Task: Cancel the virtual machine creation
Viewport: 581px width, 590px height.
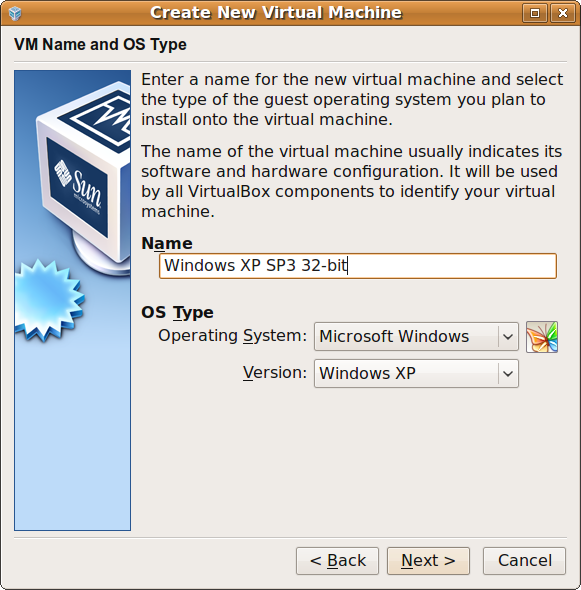Action: (524, 561)
